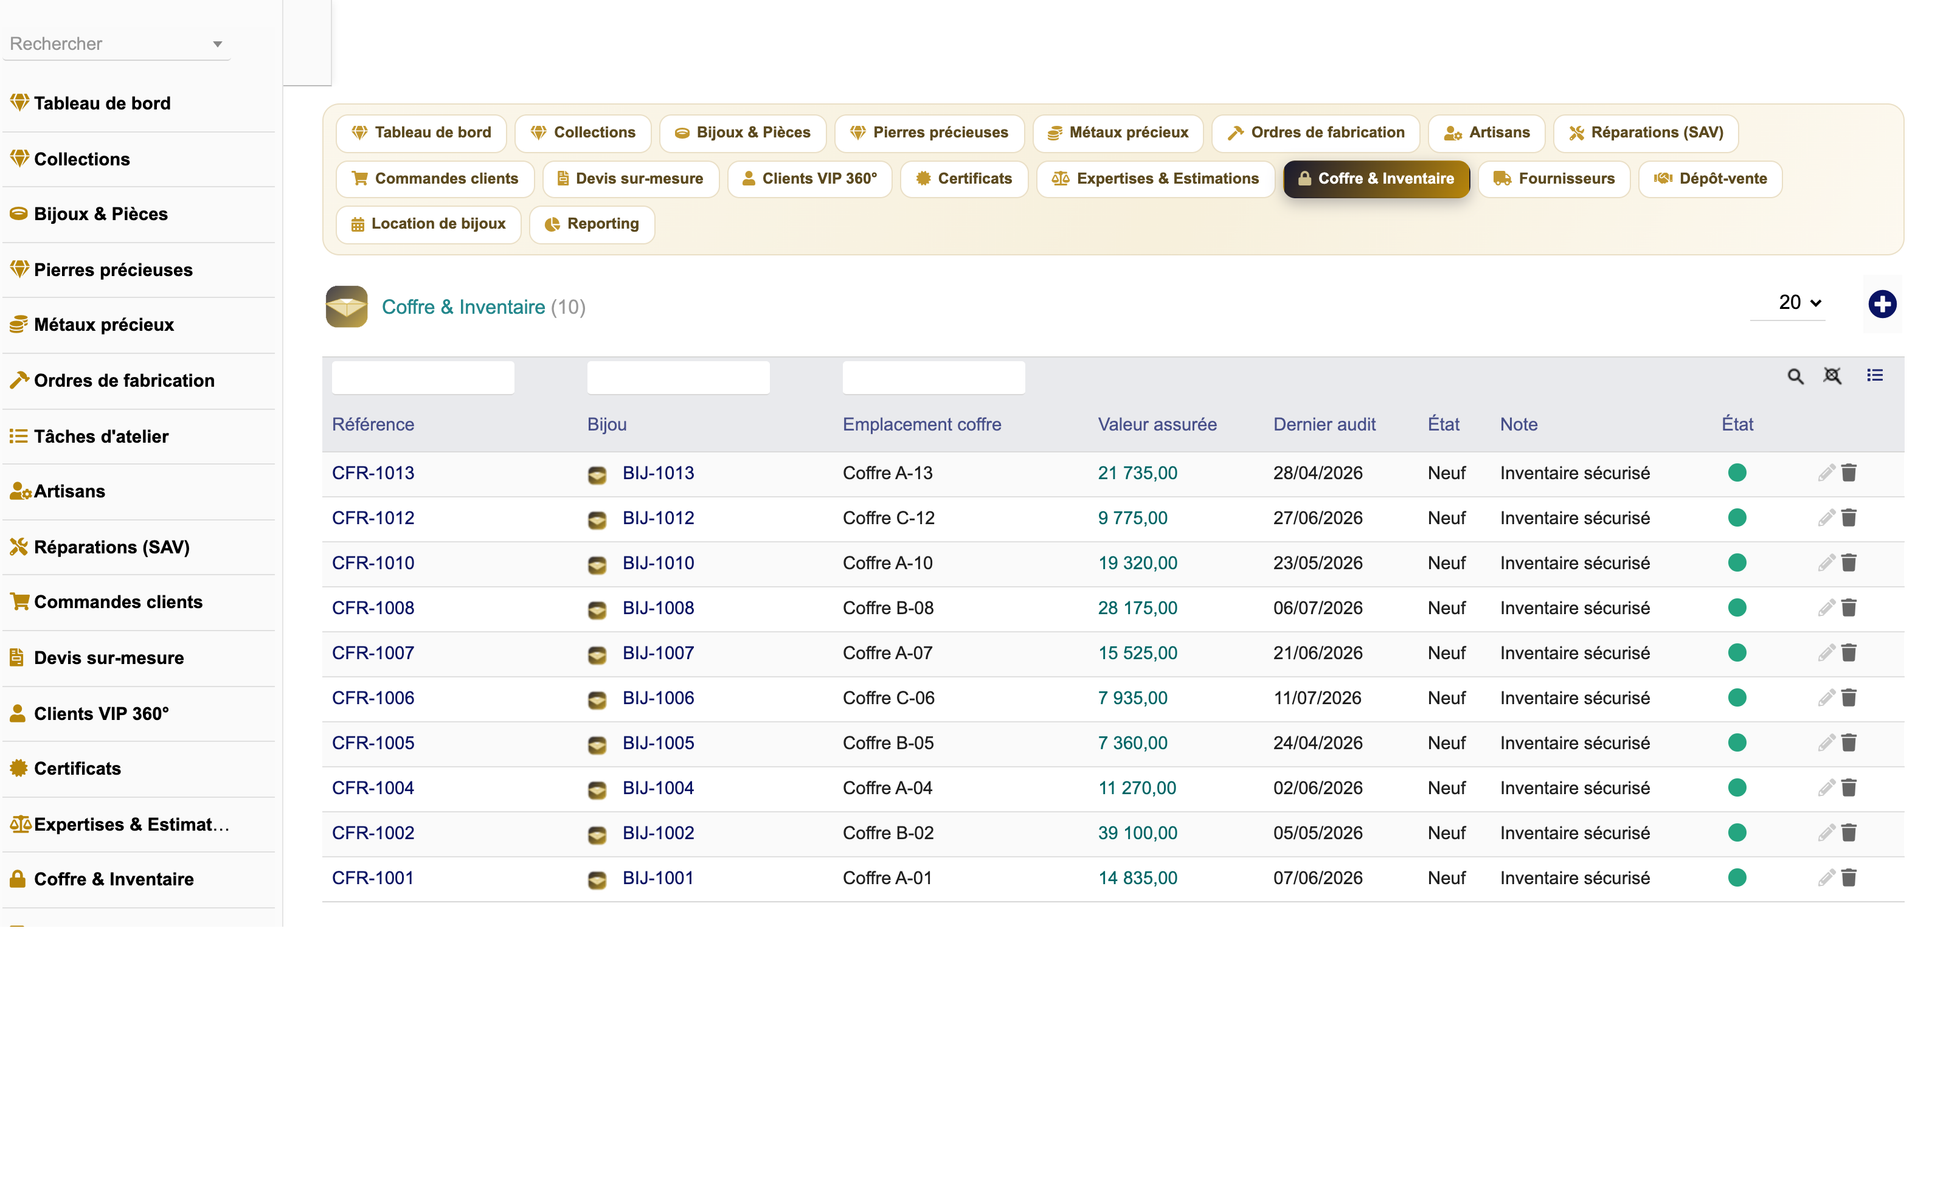Open the Certificats tab in top navigation
The image size is (1946, 1204).
964,179
